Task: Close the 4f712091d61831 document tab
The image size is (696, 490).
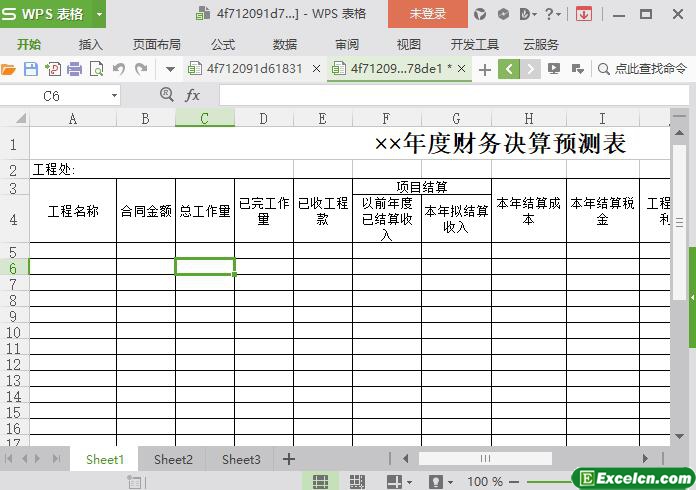Action: [x=316, y=69]
